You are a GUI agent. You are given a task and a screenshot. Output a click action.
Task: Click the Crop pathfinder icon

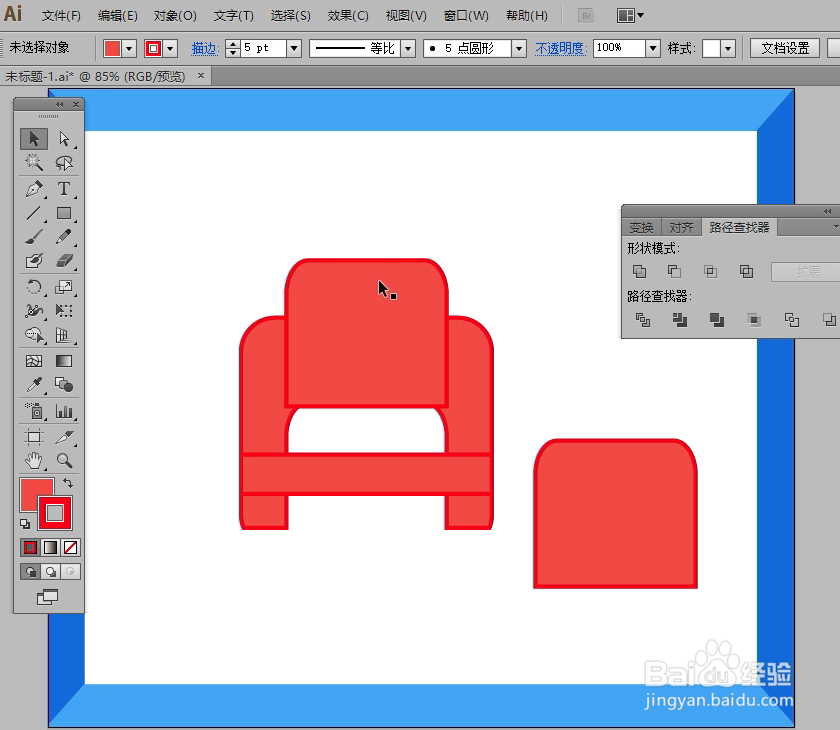pyautogui.click(x=754, y=320)
